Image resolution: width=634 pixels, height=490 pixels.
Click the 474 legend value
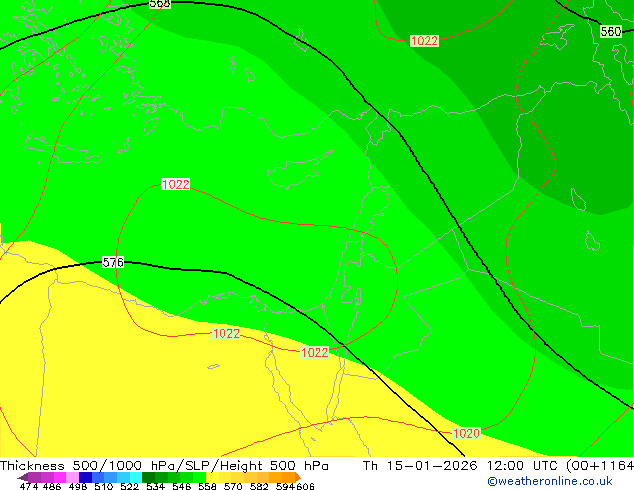tap(29, 486)
